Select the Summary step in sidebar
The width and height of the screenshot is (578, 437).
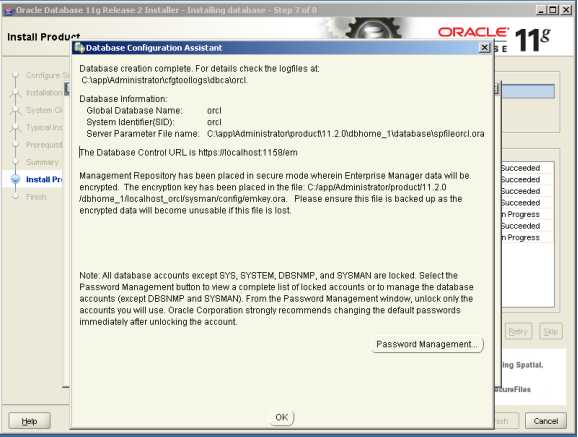pyautogui.click(x=42, y=162)
